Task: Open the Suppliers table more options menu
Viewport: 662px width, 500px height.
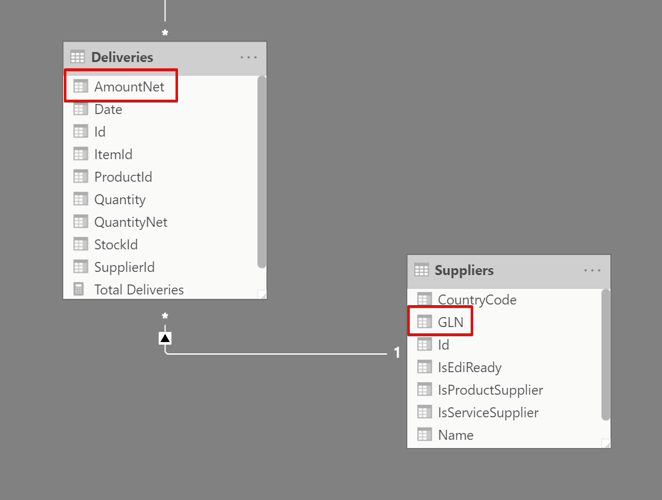Action: [592, 270]
